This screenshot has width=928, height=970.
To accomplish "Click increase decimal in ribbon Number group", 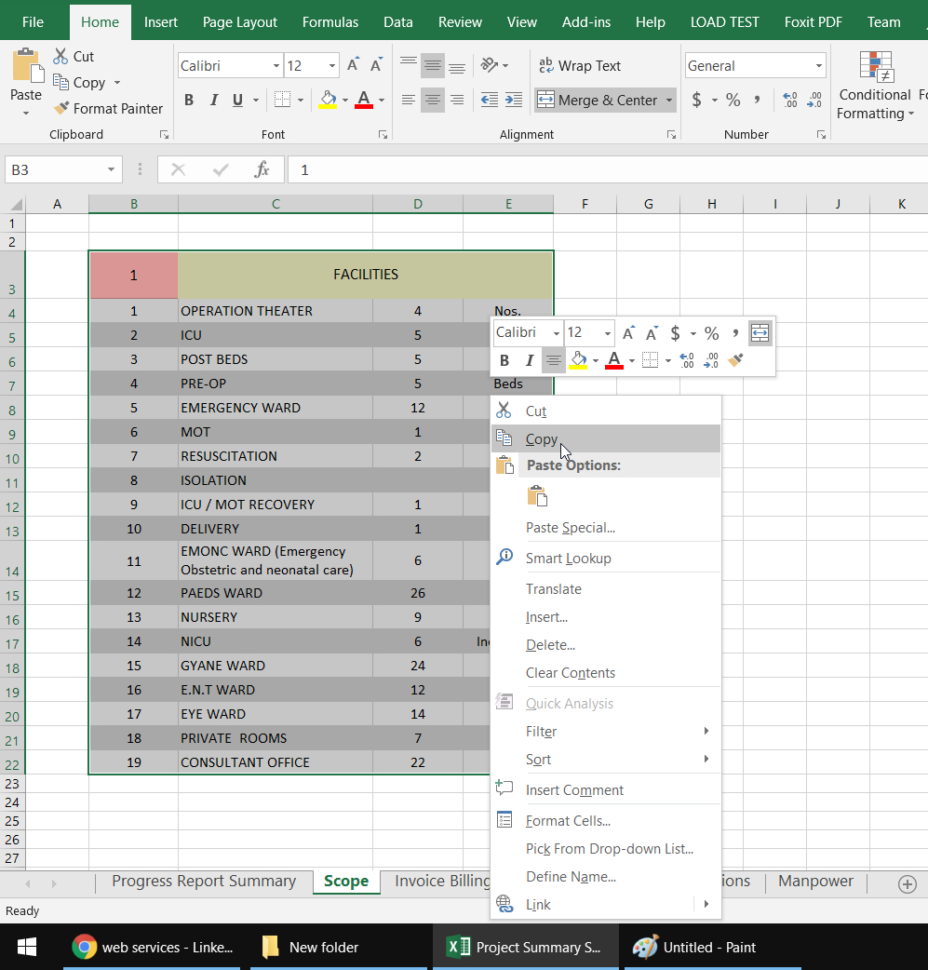I will pos(790,100).
